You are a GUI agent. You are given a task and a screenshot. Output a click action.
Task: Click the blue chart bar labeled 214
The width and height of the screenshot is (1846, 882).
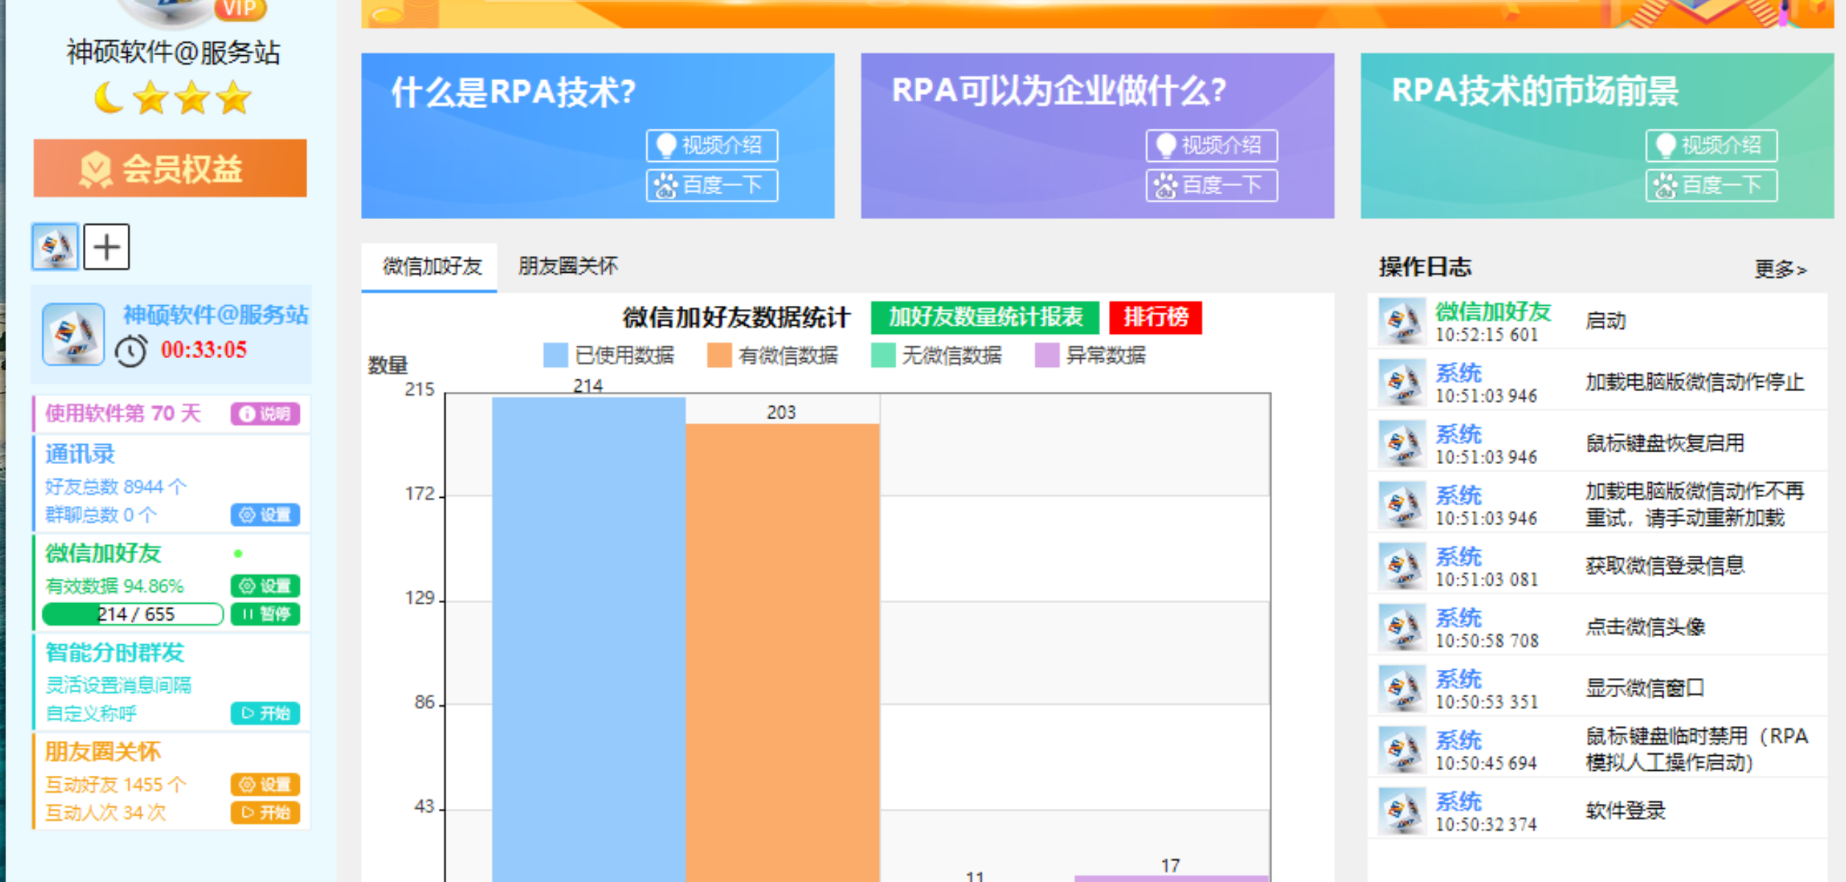[x=589, y=640]
